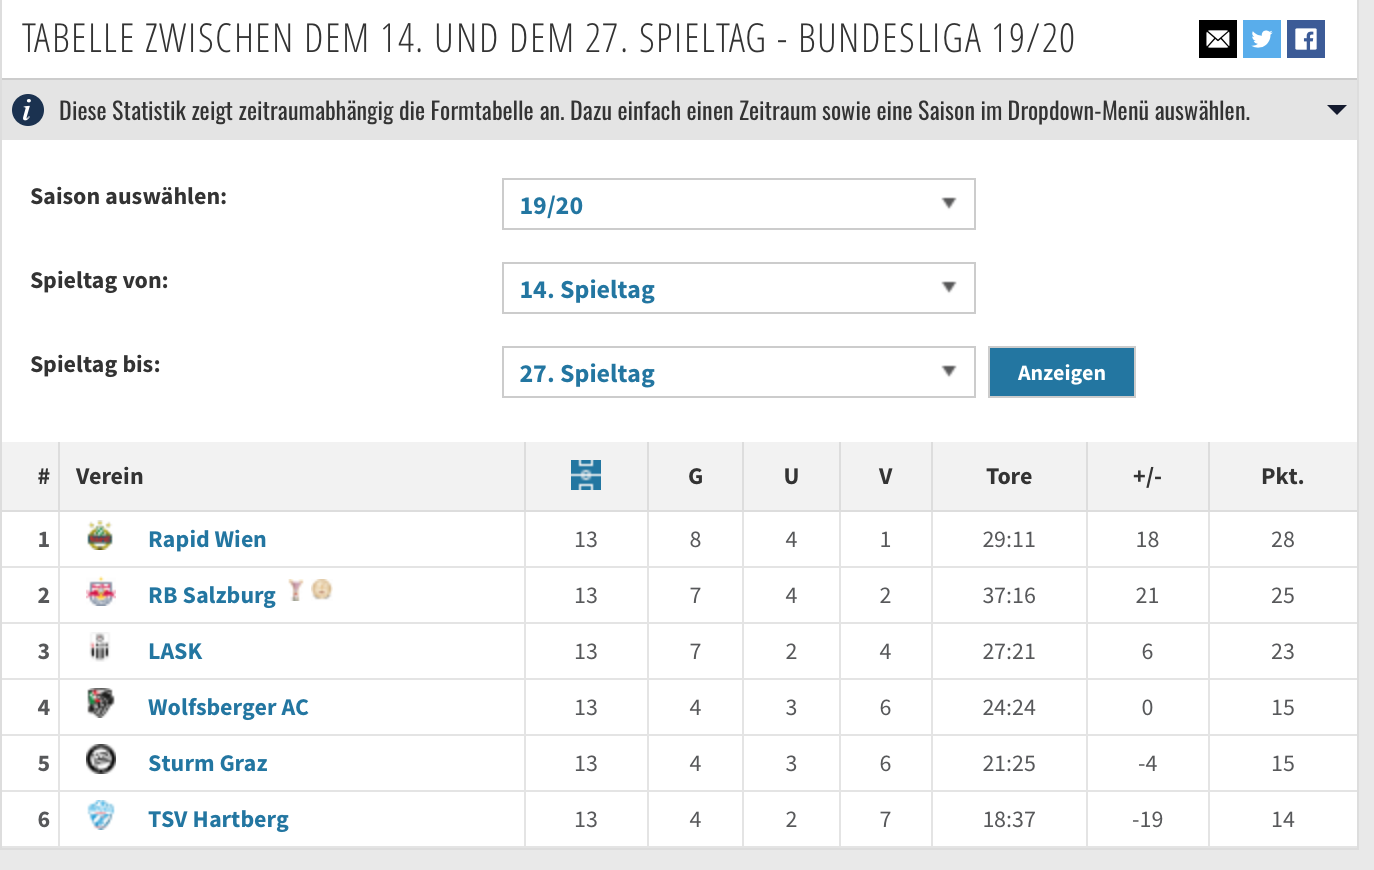Open the Spieltag von dropdown
This screenshot has width=1374, height=870.
tap(738, 288)
